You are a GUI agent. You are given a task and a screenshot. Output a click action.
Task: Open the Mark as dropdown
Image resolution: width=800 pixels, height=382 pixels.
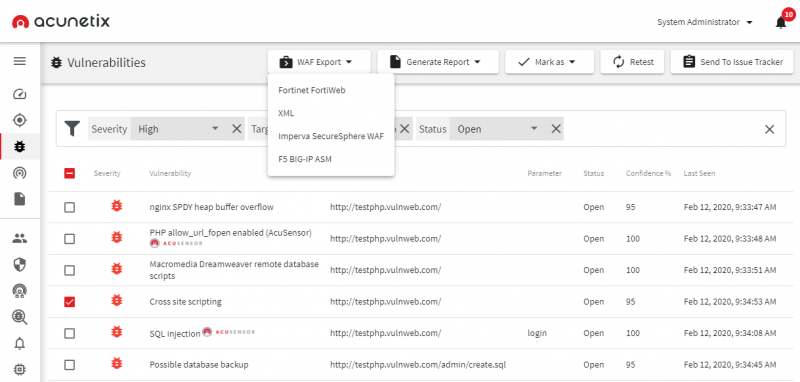[549, 62]
